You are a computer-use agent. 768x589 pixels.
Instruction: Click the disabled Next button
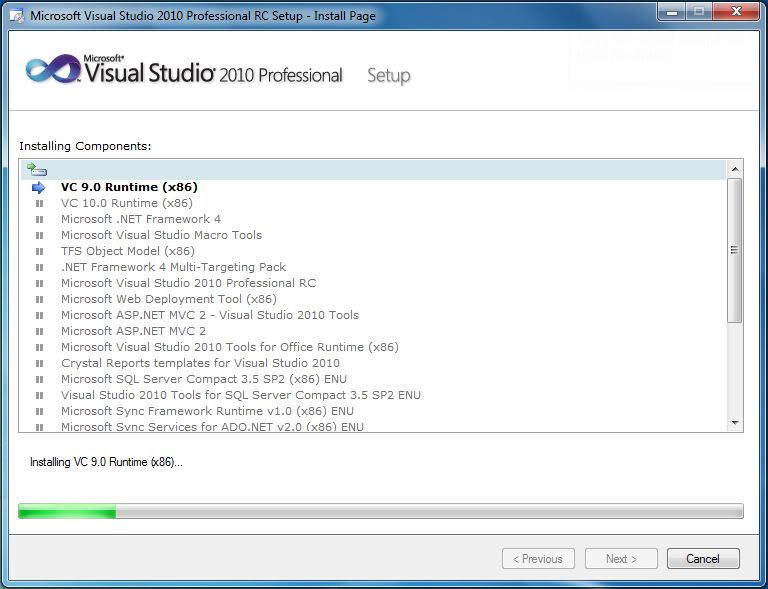pyautogui.click(x=621, y=559)
